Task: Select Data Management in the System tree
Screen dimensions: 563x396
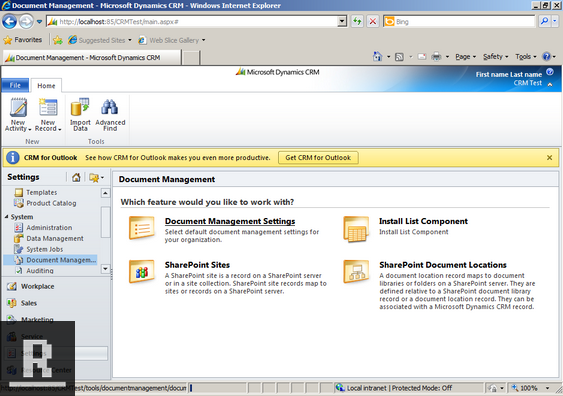Action: 55,238
